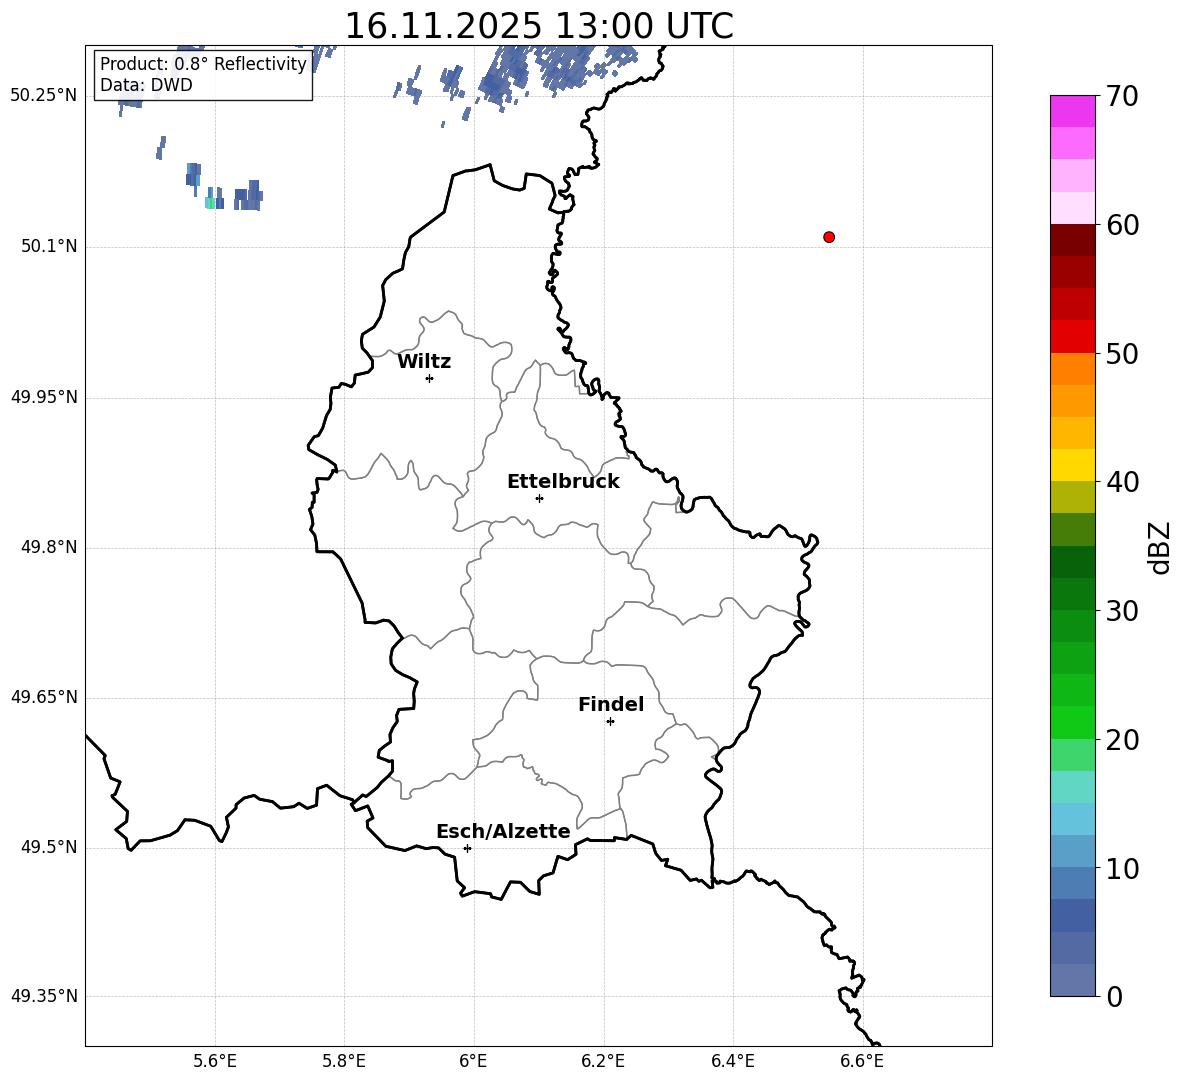The width and height of the screenshot is (1184, 1081).
Task: Click the 6.4°E longitude label
Action: pos(732,1061)
